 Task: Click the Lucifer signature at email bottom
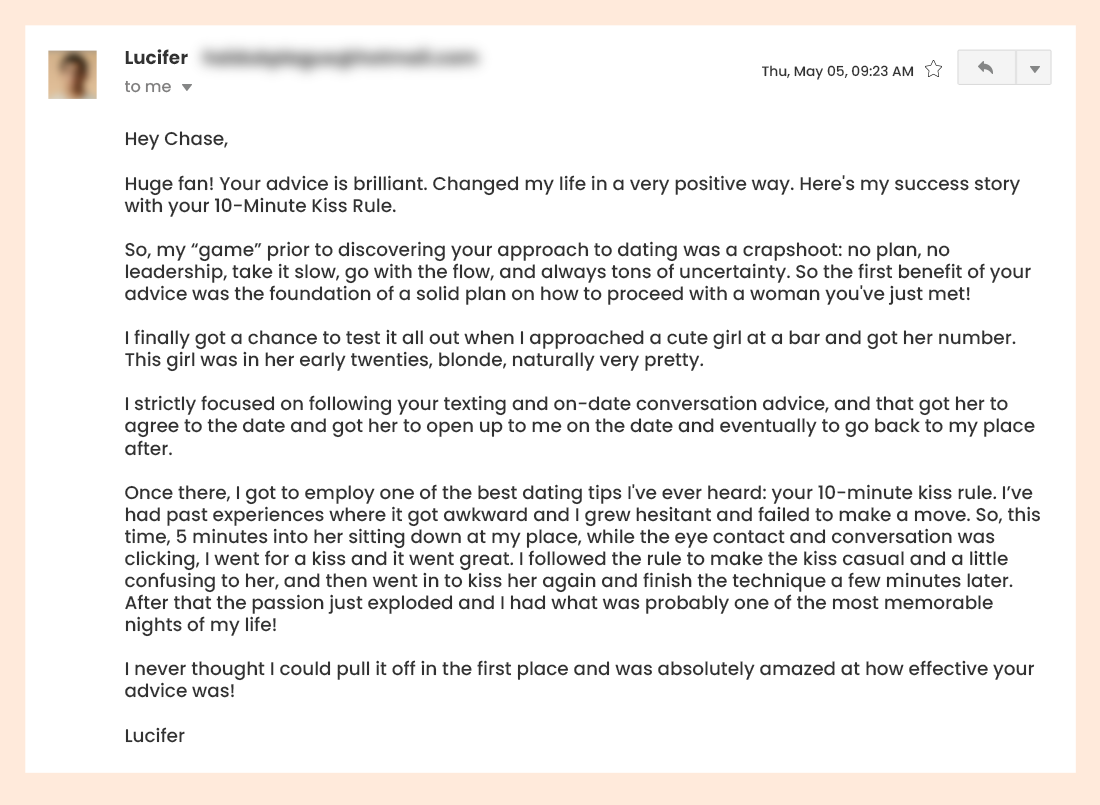click(154, 736)
